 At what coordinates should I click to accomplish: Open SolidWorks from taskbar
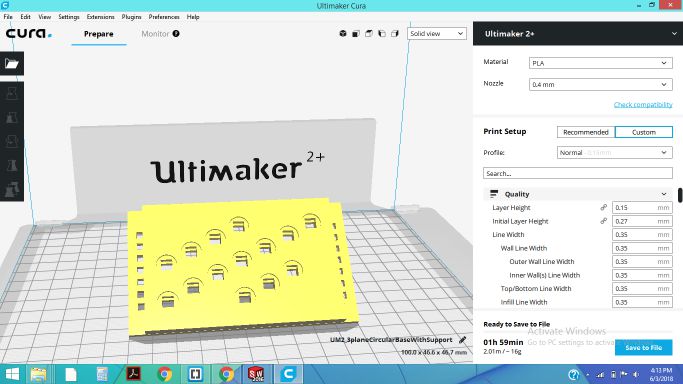pos(256,374)
